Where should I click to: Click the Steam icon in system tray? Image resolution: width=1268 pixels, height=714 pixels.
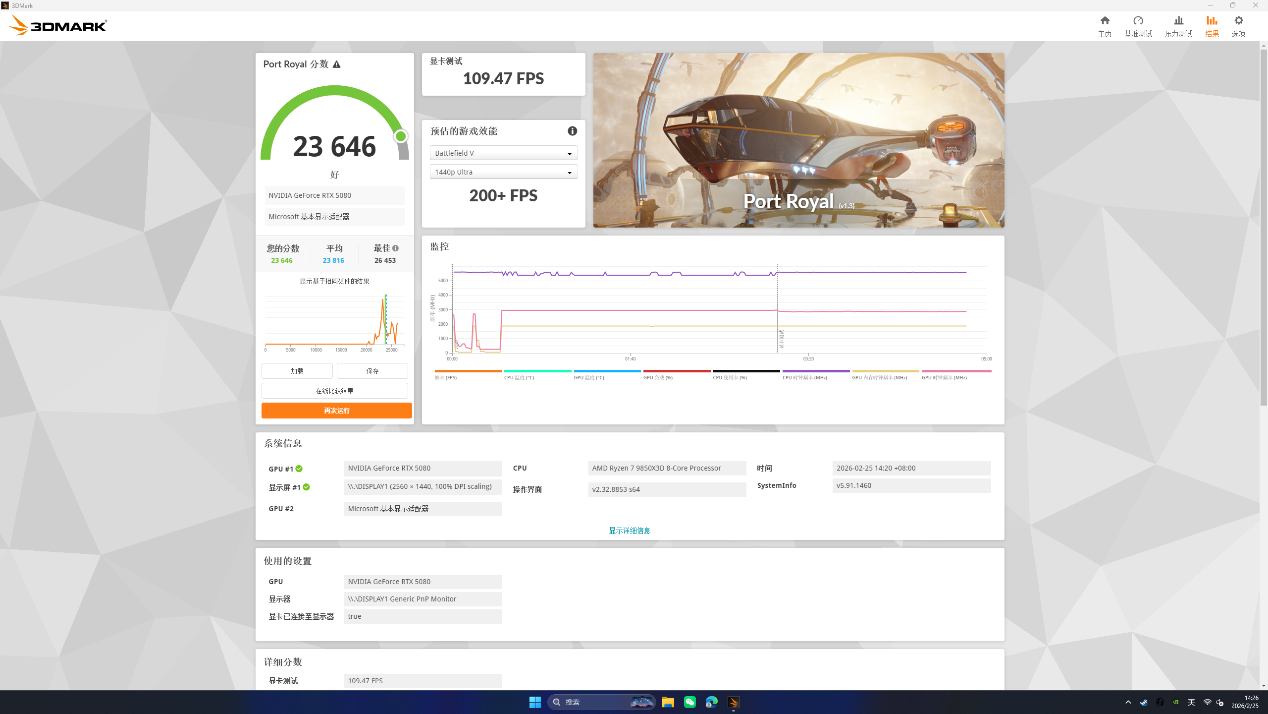pyautogui.click(x=1144, y=702)
